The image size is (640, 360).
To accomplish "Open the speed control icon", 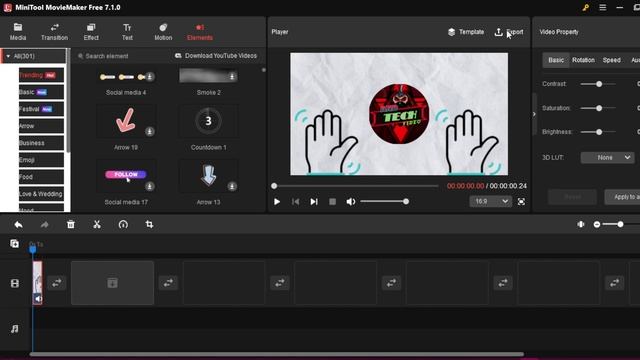I will tap(123, 224).
